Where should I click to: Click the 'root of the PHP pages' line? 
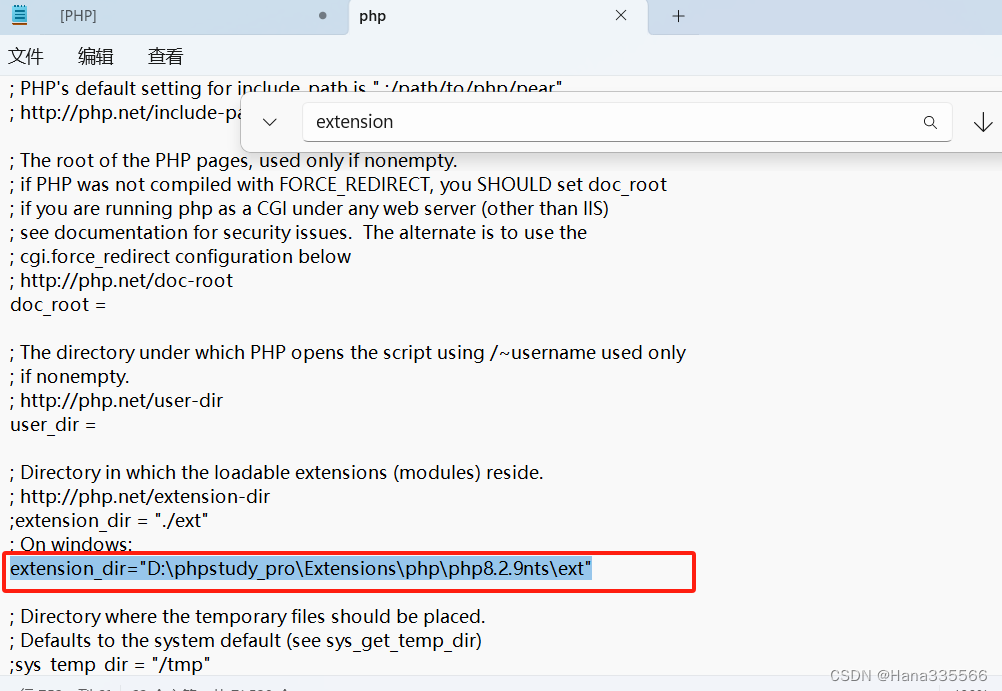(233, 160)
